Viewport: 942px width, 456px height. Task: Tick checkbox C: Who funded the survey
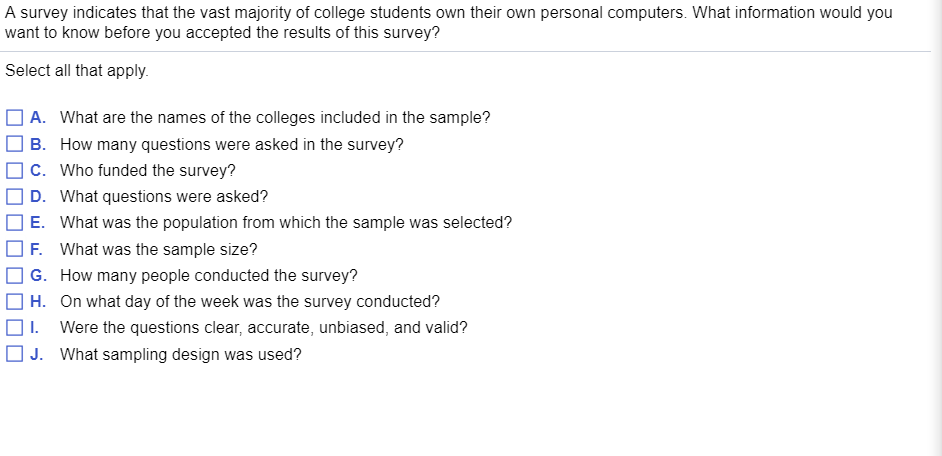(x=14, y=171)
